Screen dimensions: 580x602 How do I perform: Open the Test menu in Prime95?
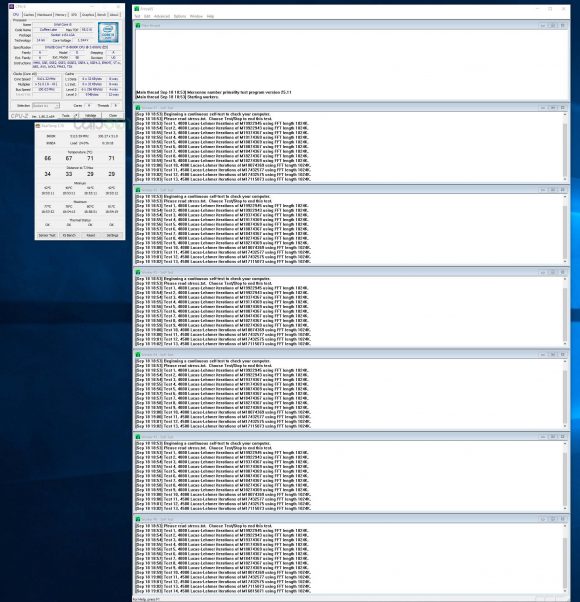tap(137, 16)
